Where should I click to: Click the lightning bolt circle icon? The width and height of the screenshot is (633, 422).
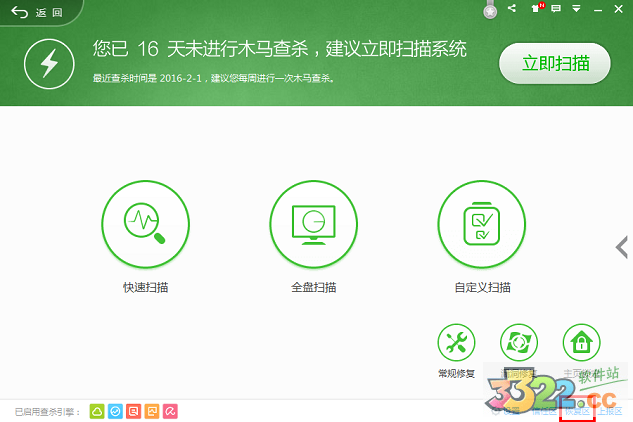pos(49,64)
